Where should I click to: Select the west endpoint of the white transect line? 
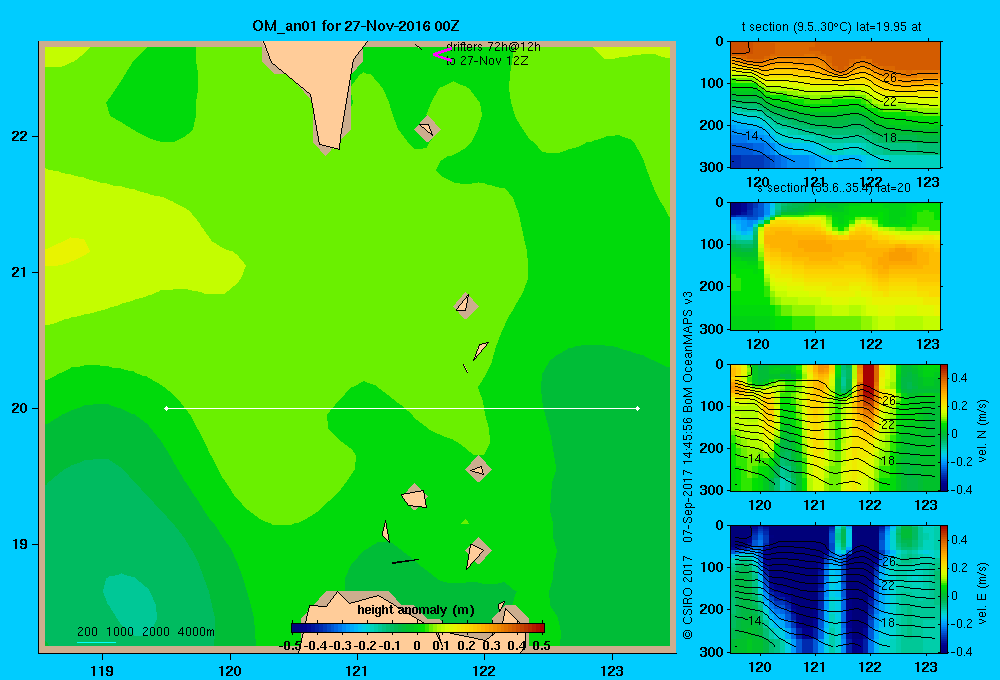click(166, 408)
